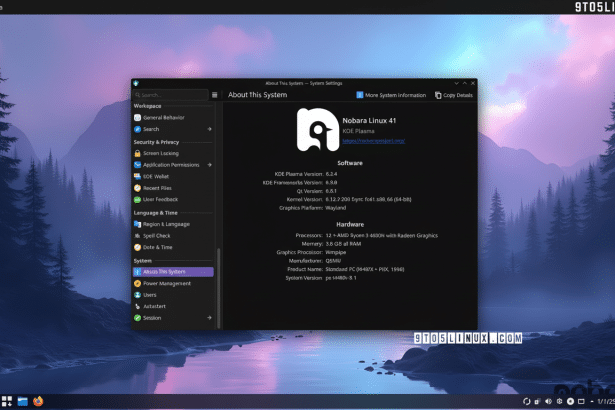
Task: Open Region & Language icon
Action: pos(137,224)
